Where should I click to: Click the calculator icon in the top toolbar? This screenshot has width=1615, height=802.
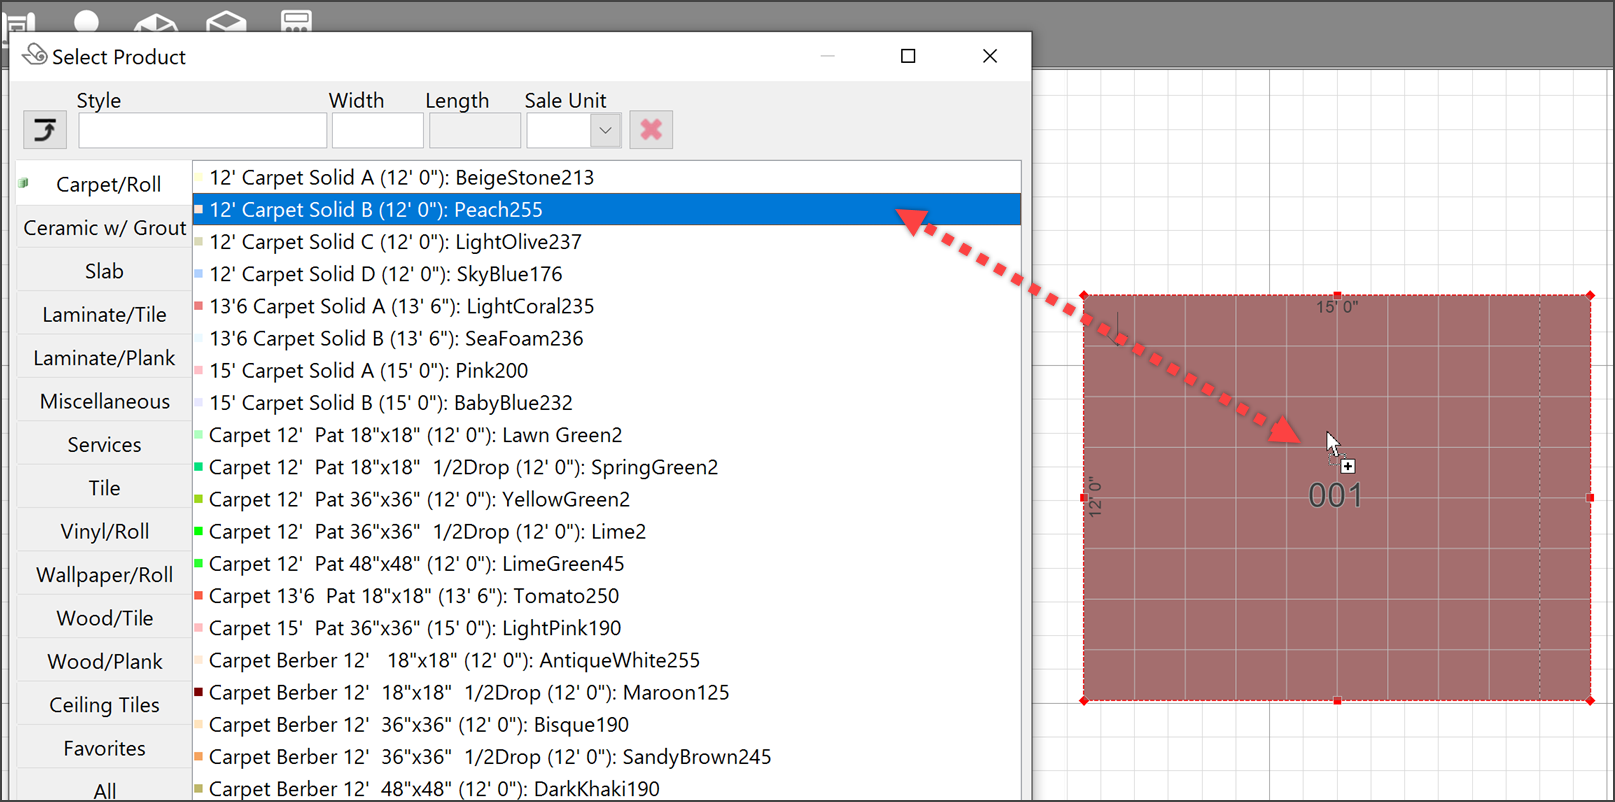[295, 20]
